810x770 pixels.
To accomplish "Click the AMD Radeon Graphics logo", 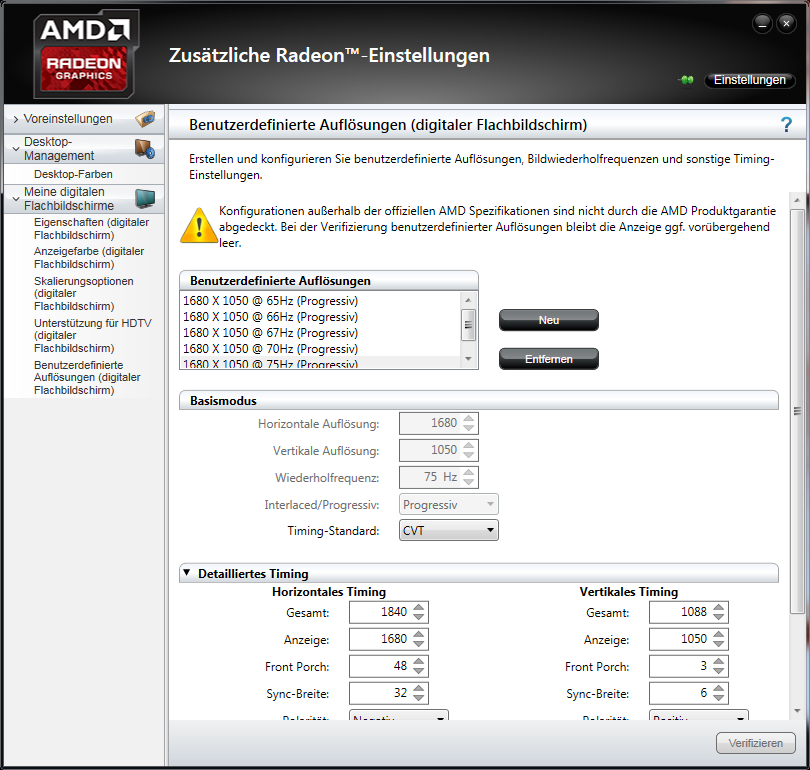I will click(85, 54).
